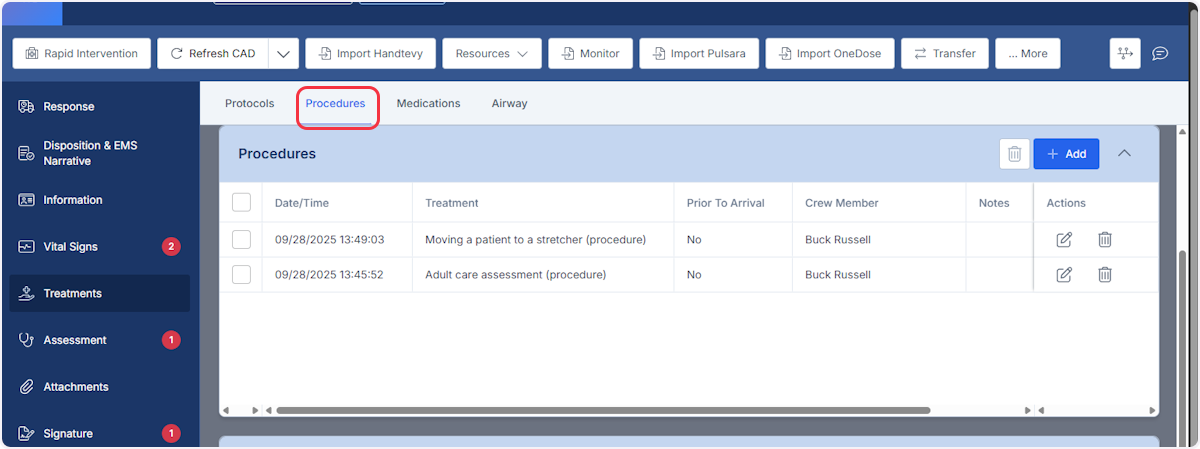Click the Response sidebar icon

point(27,107)
